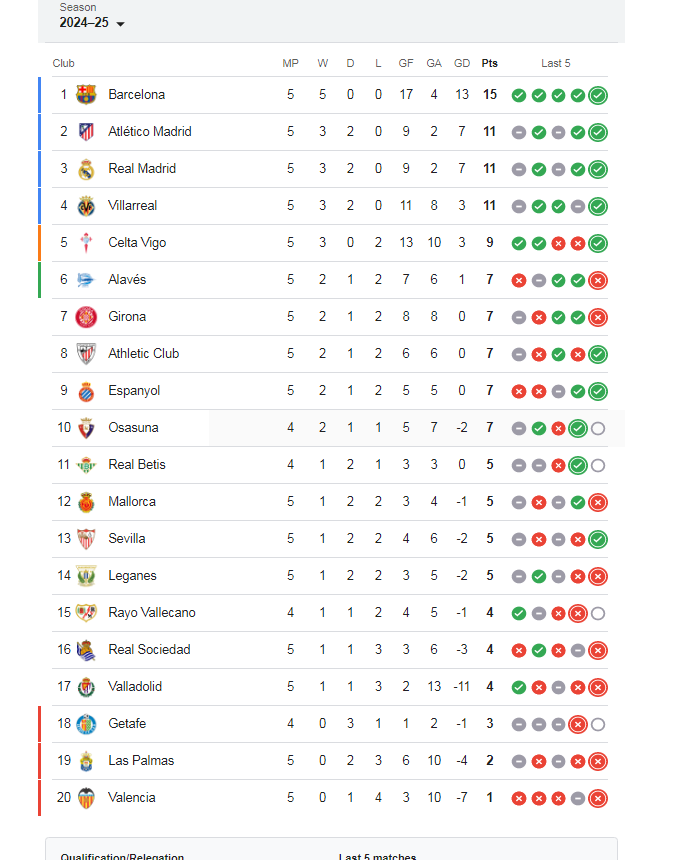Screen dimensions: 673x860
Task: Click Osasuna's upcoming match empty circle
Action: (x=598, y=429)
